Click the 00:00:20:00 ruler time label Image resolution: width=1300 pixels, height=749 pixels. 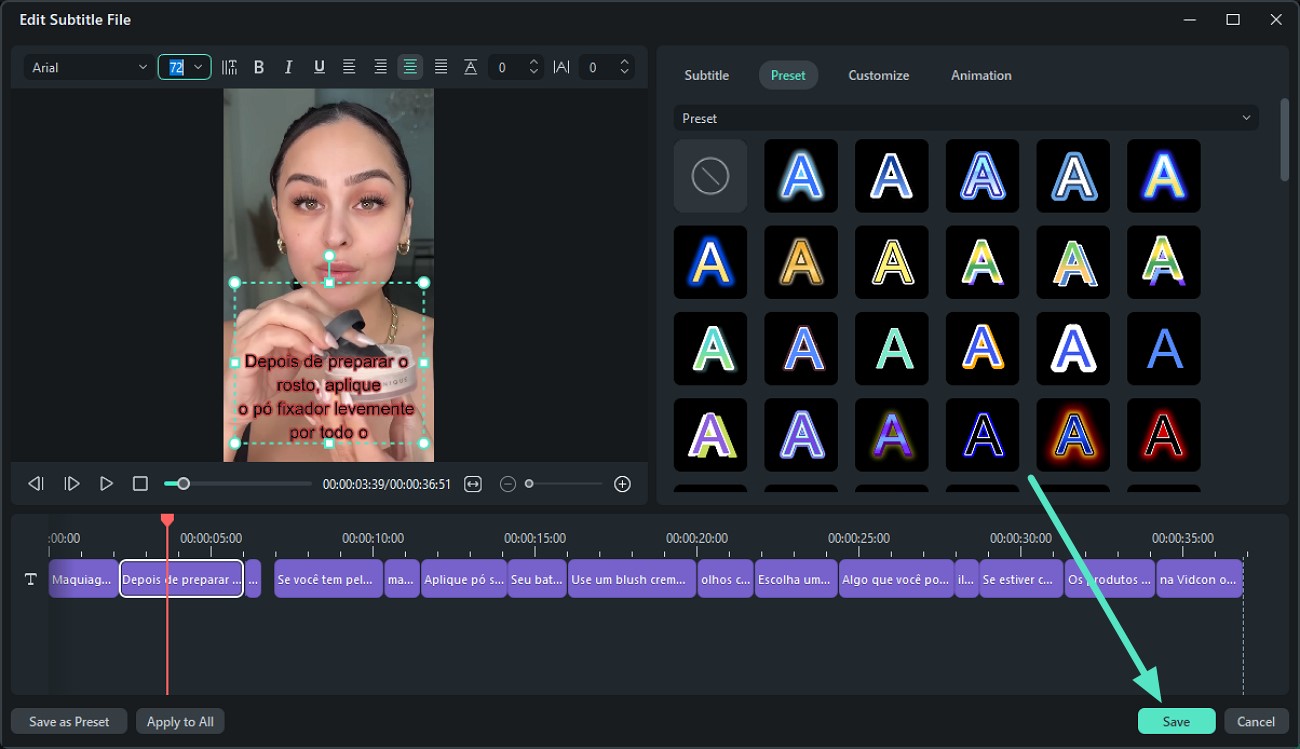coord(697,538)
